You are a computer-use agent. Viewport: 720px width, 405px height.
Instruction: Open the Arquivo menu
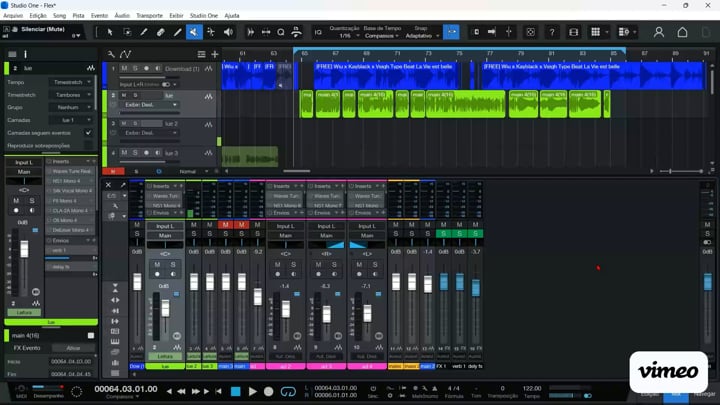click(13, 16)
